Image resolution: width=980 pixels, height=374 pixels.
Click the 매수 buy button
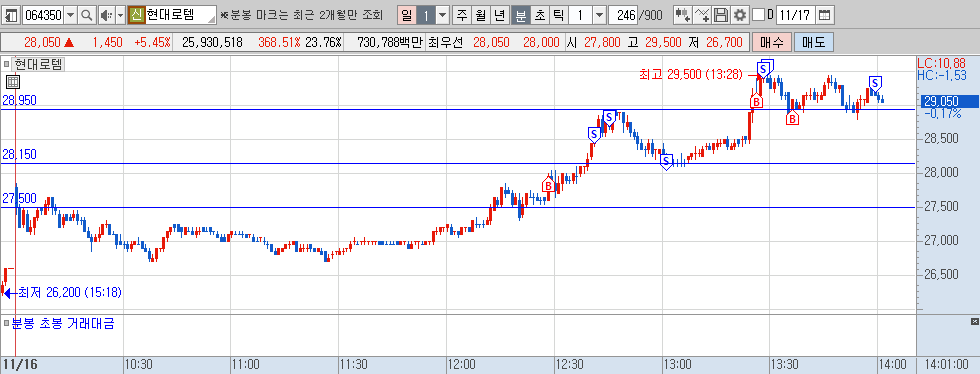point(771,43)
